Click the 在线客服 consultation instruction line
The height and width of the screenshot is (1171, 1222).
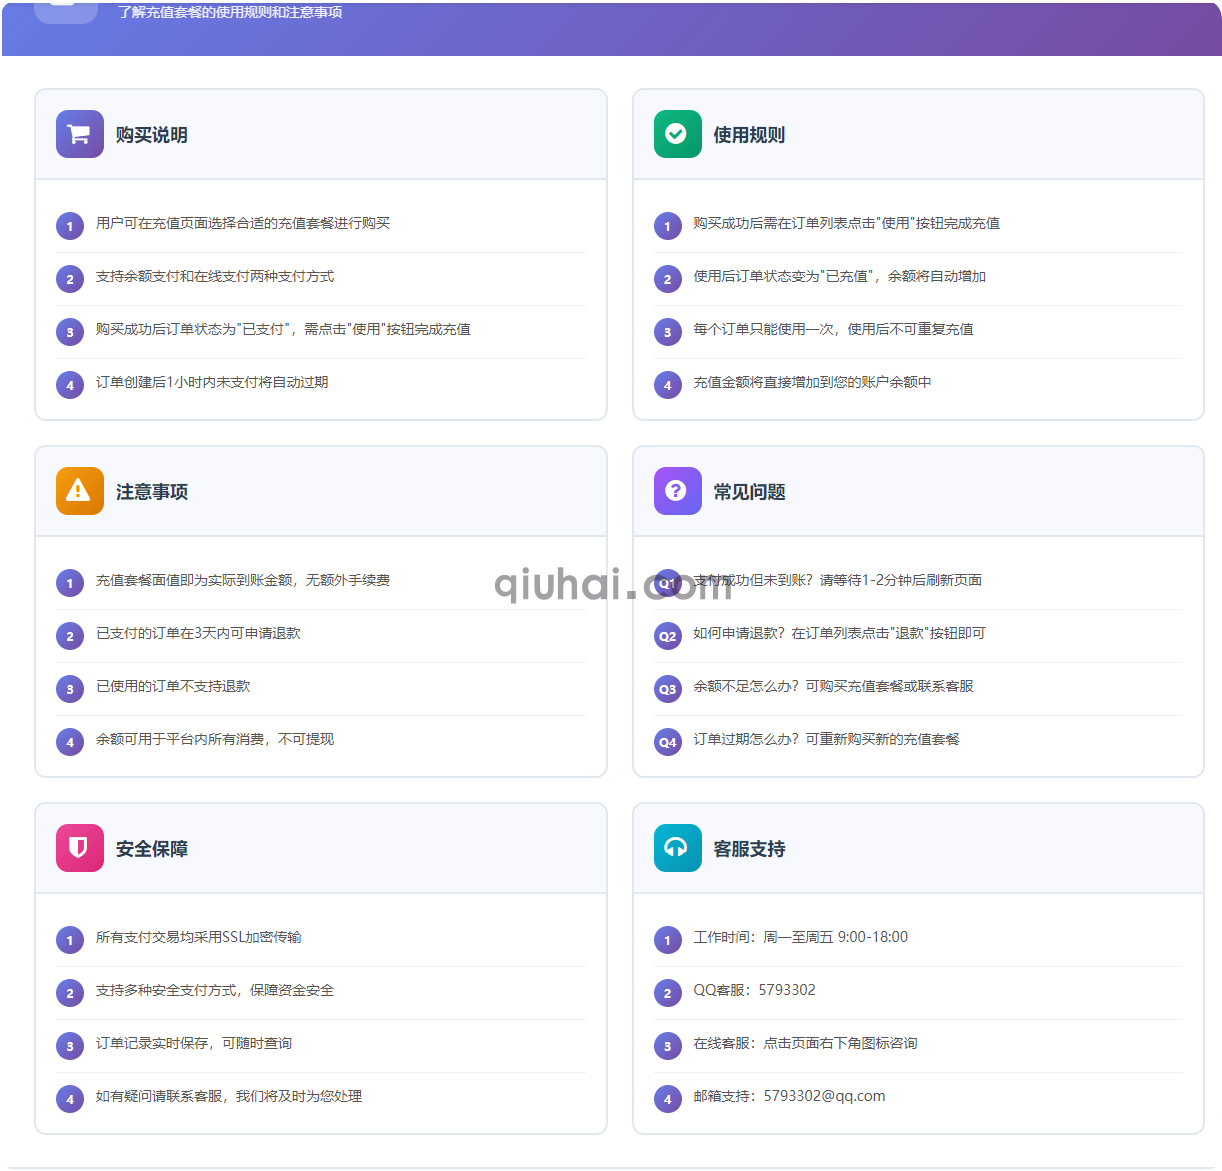pyautogui.click(x=806, y=1044)
